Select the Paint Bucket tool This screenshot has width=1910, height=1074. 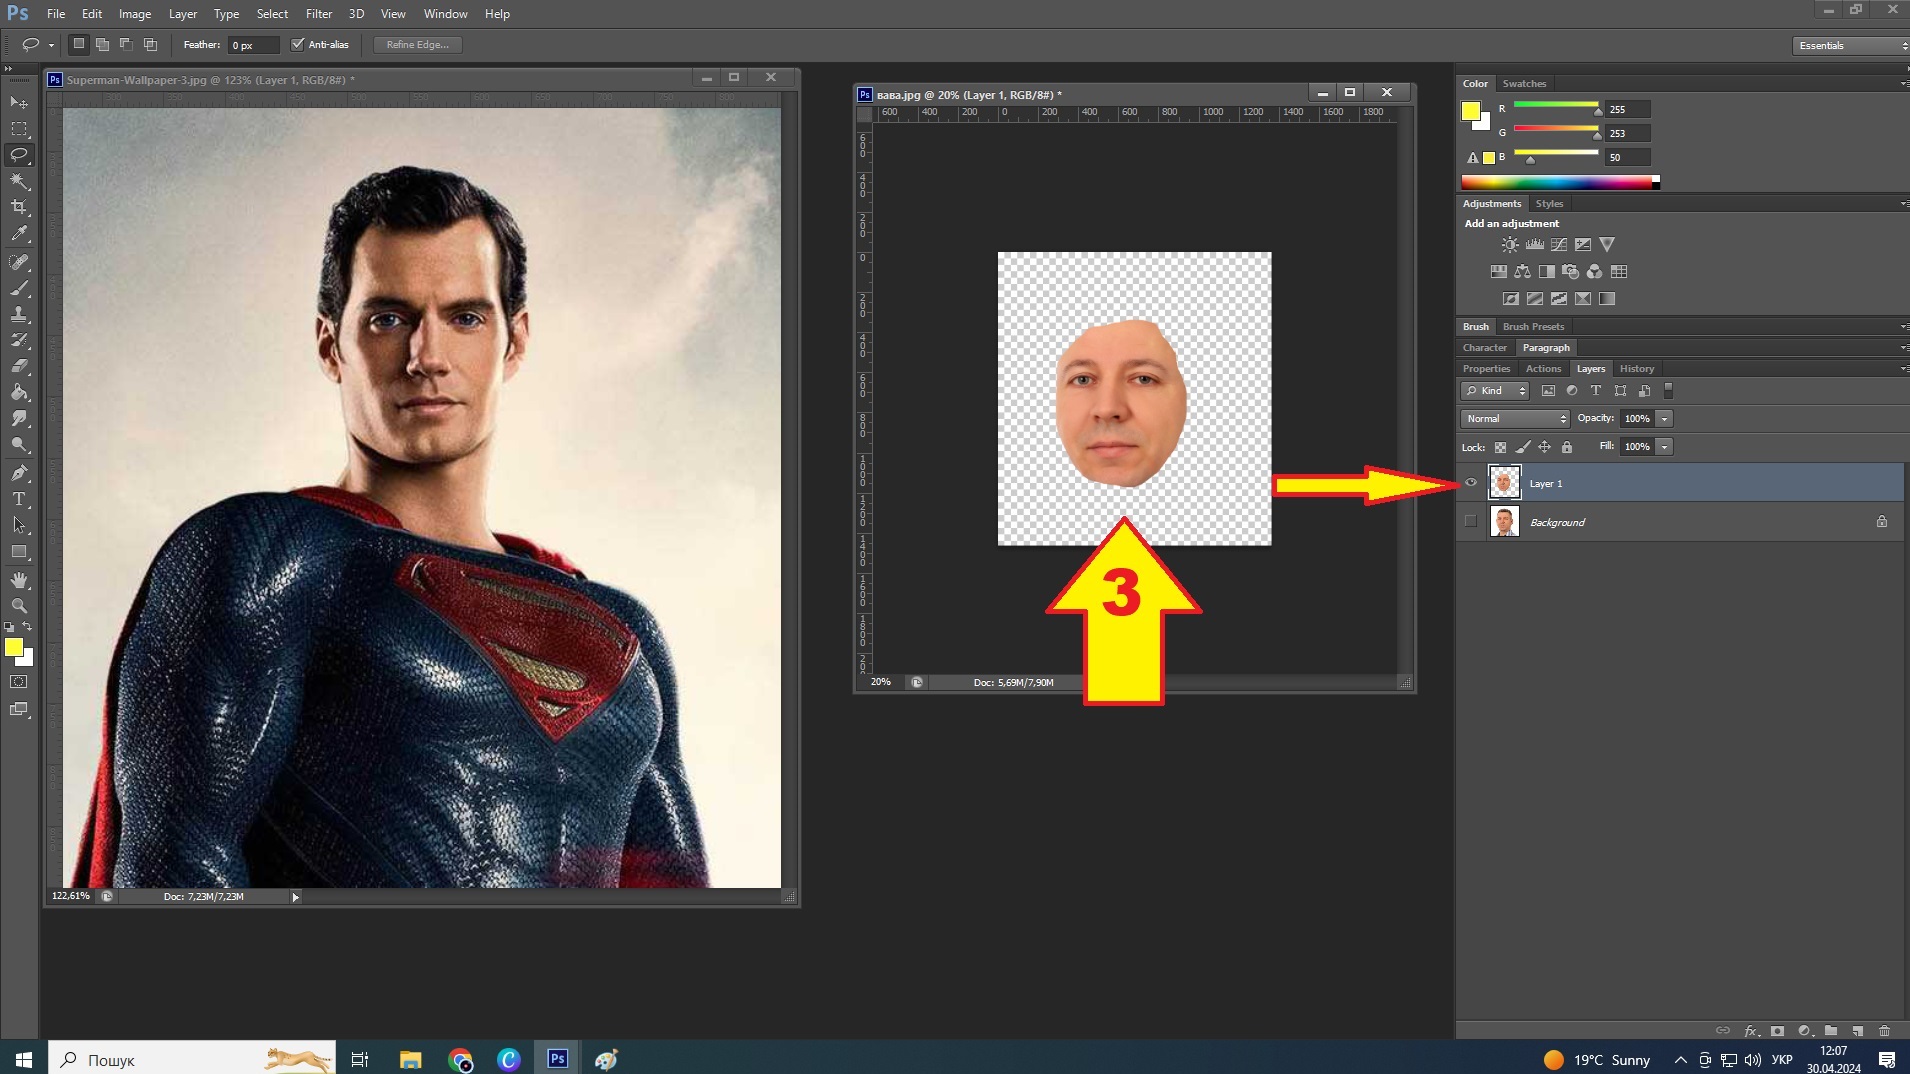(x=19, y=392)
